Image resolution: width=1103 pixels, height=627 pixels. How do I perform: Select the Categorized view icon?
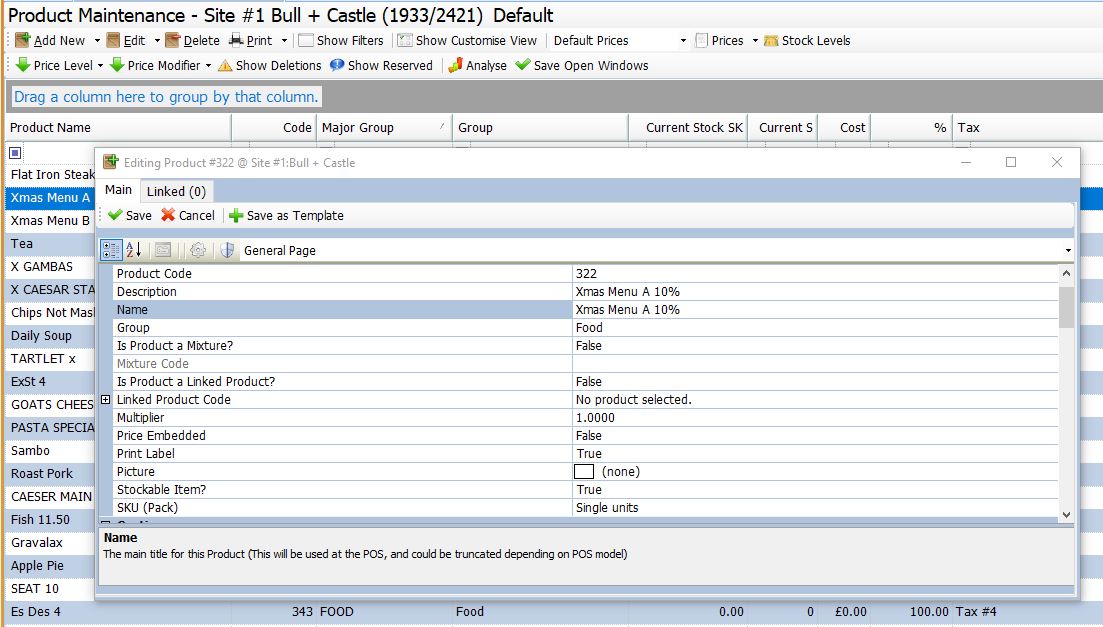coord(111,250)
